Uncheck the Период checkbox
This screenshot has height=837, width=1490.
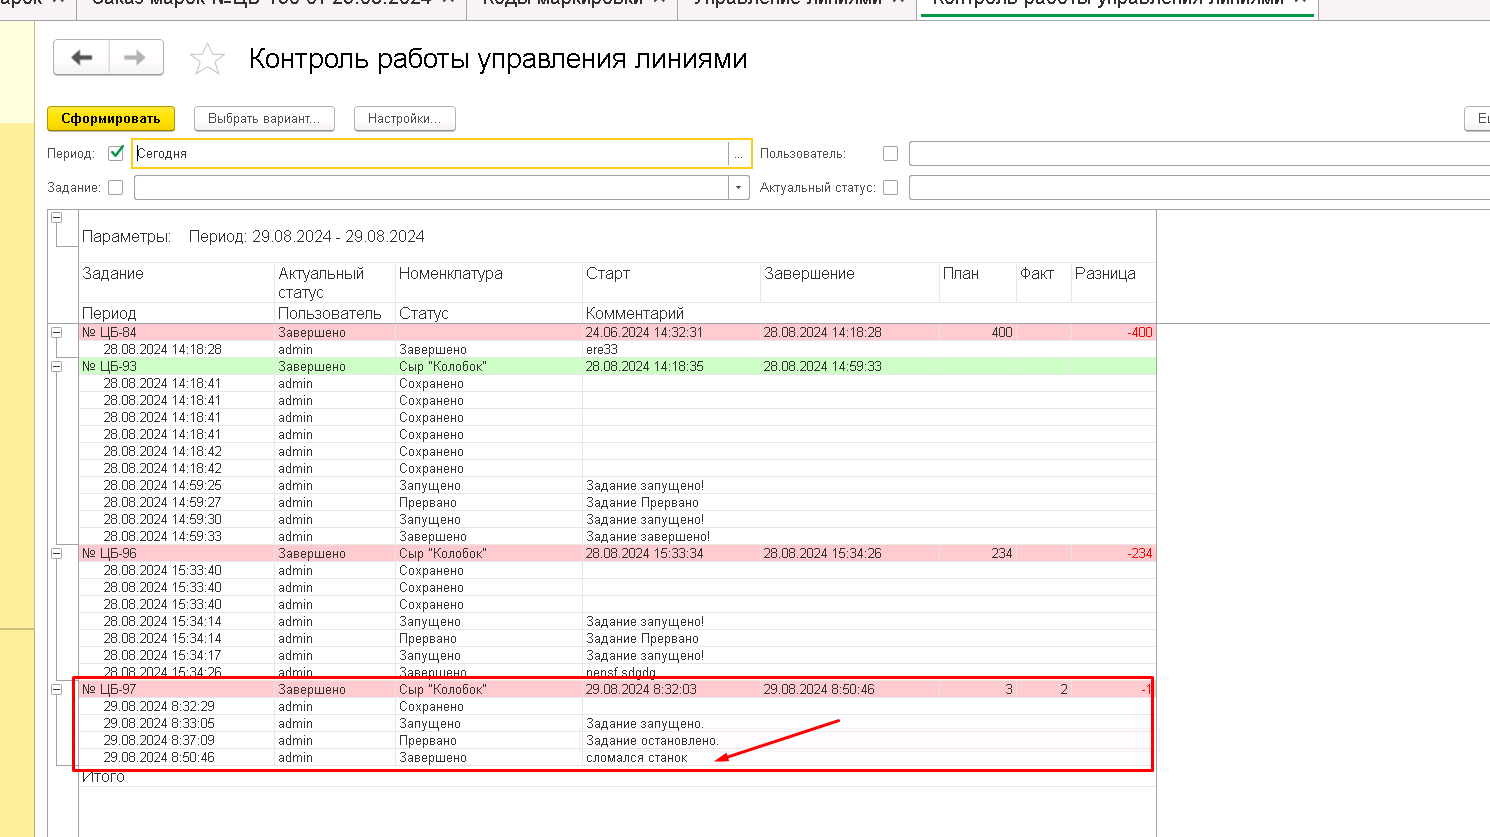pyautogui.click(x=116, y=153)
